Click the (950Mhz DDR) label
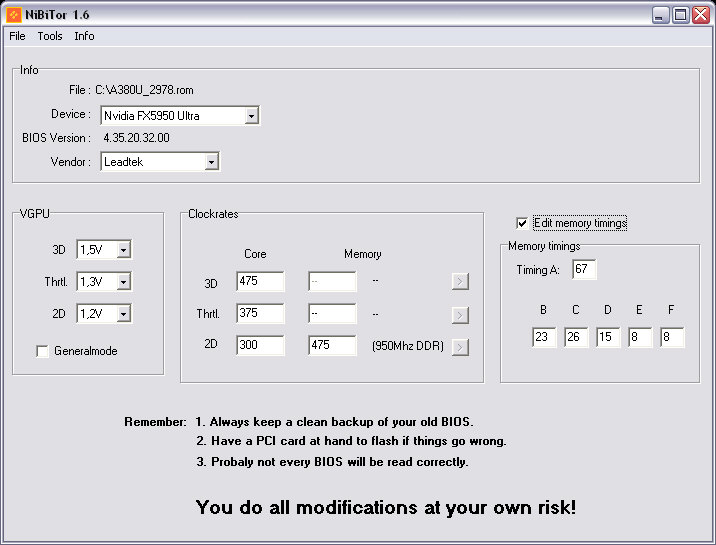The image size is (716, 545). 408,346
